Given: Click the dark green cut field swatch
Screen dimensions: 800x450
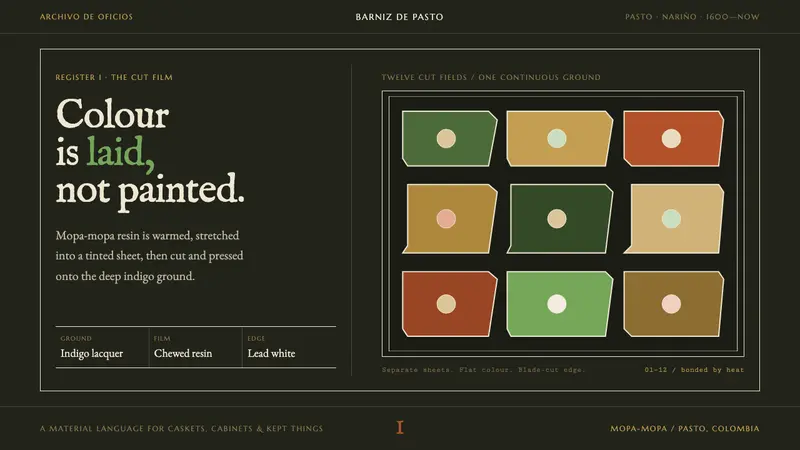Looking at the screenshot, I should [449, 139].
